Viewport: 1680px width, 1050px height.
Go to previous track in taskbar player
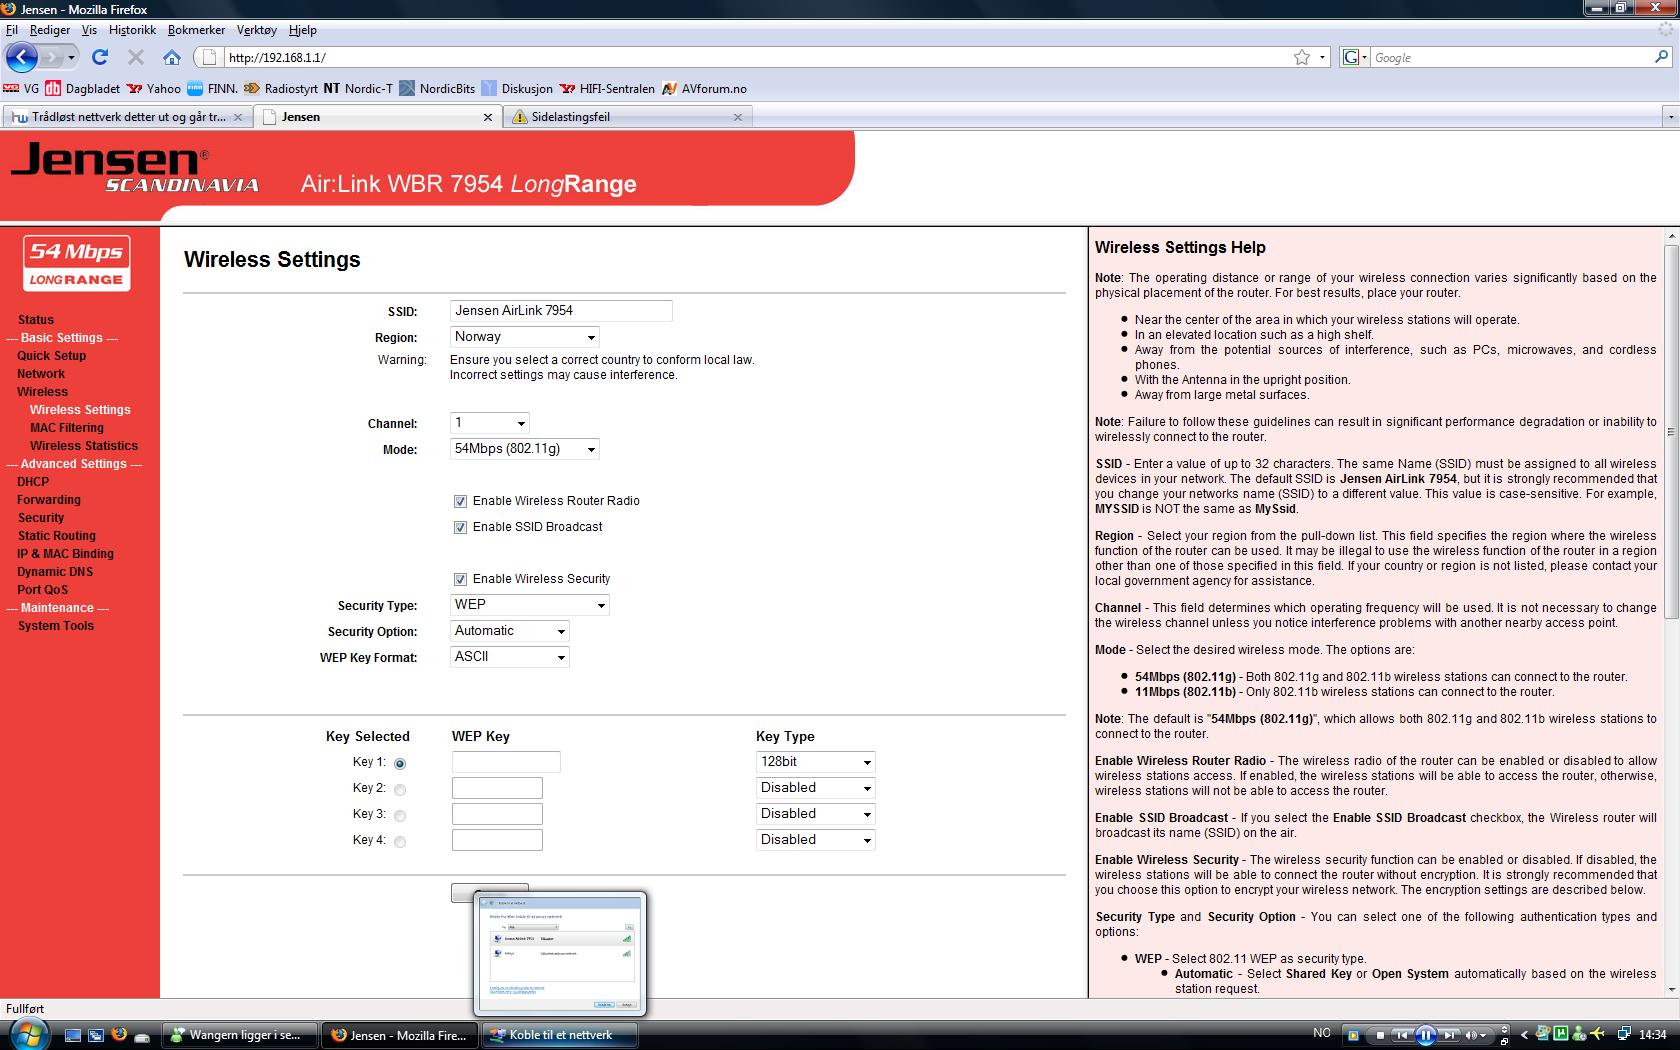[x=1403, y=1035]
